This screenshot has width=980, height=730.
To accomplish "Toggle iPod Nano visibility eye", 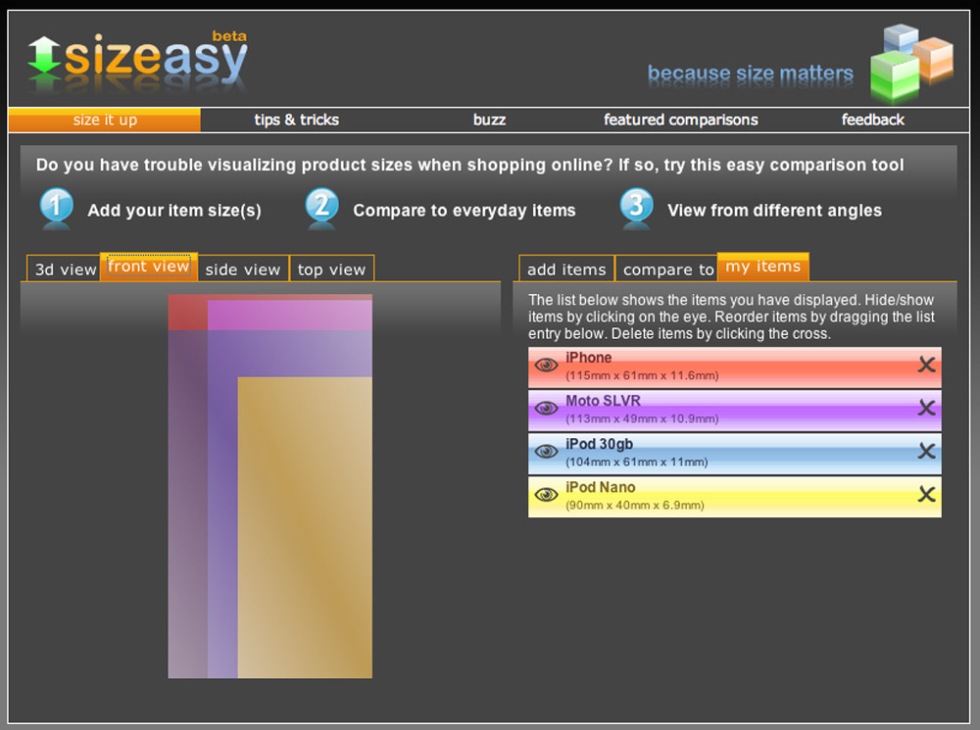I will 546,494.
